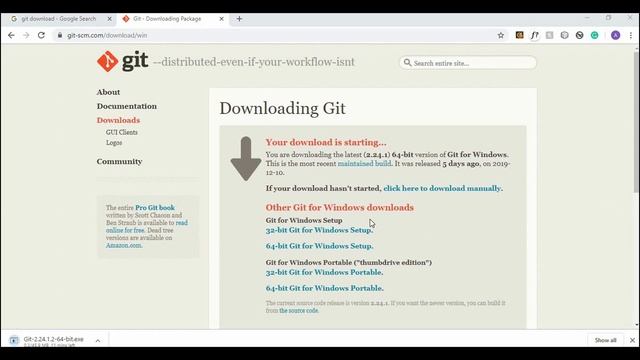The width and height of the screenshot is (640, 360).
Task: Bookmark this page with star icon
Action: coord(501,36)
